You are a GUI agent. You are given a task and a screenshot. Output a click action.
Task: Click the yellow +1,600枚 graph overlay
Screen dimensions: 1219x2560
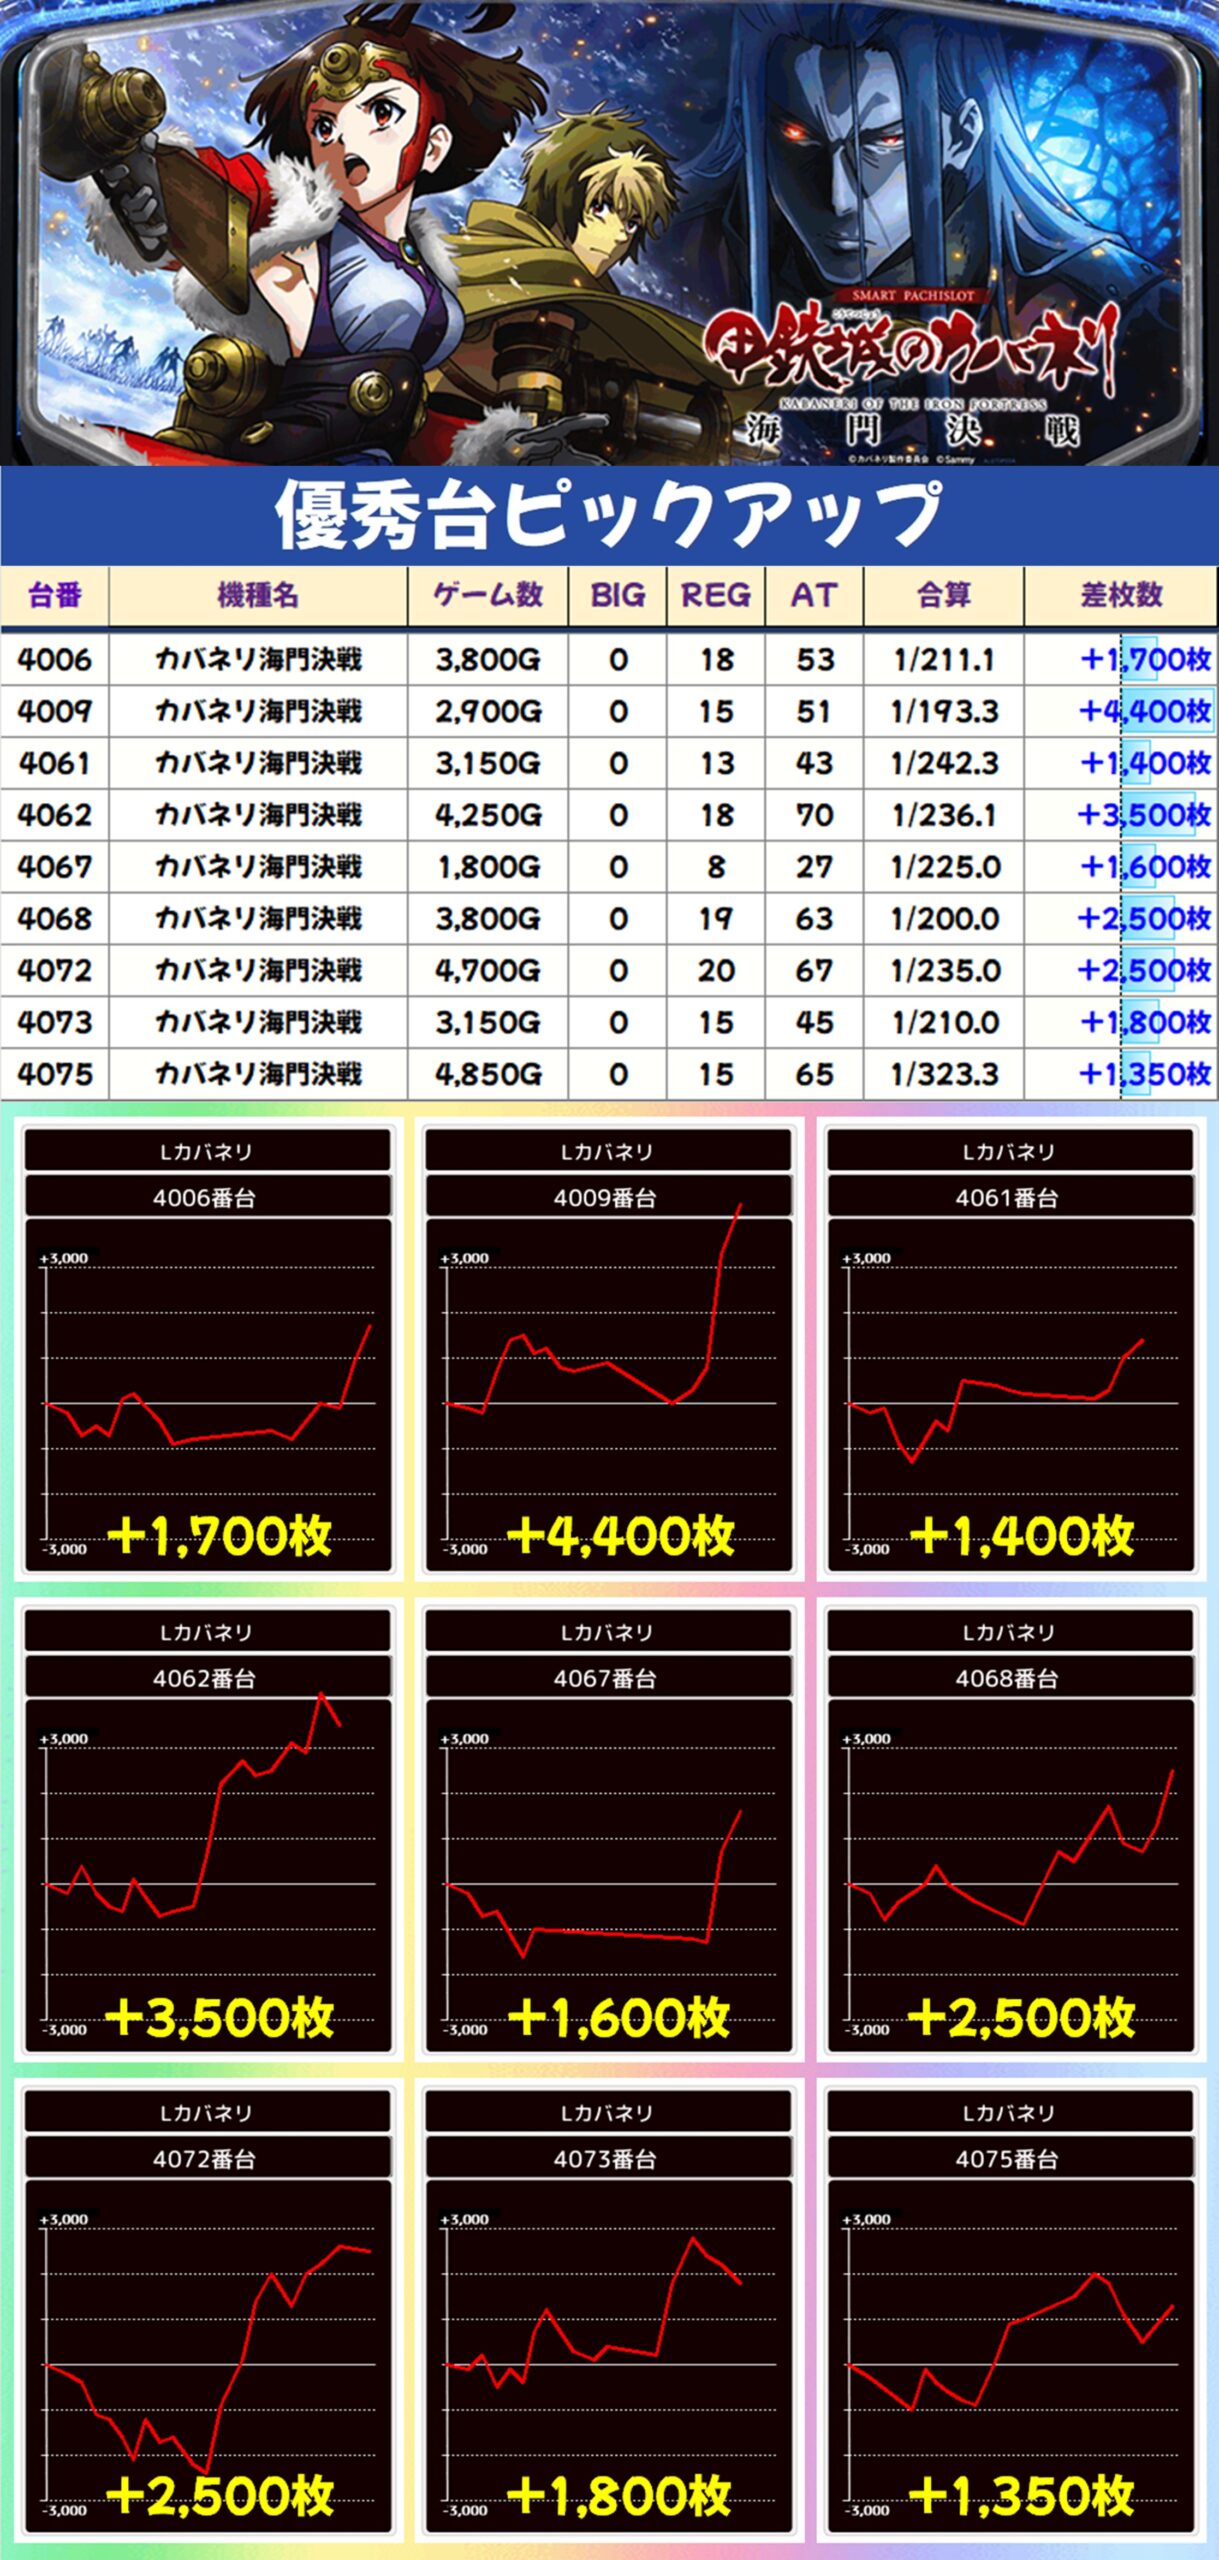(x=620, y=2017)
